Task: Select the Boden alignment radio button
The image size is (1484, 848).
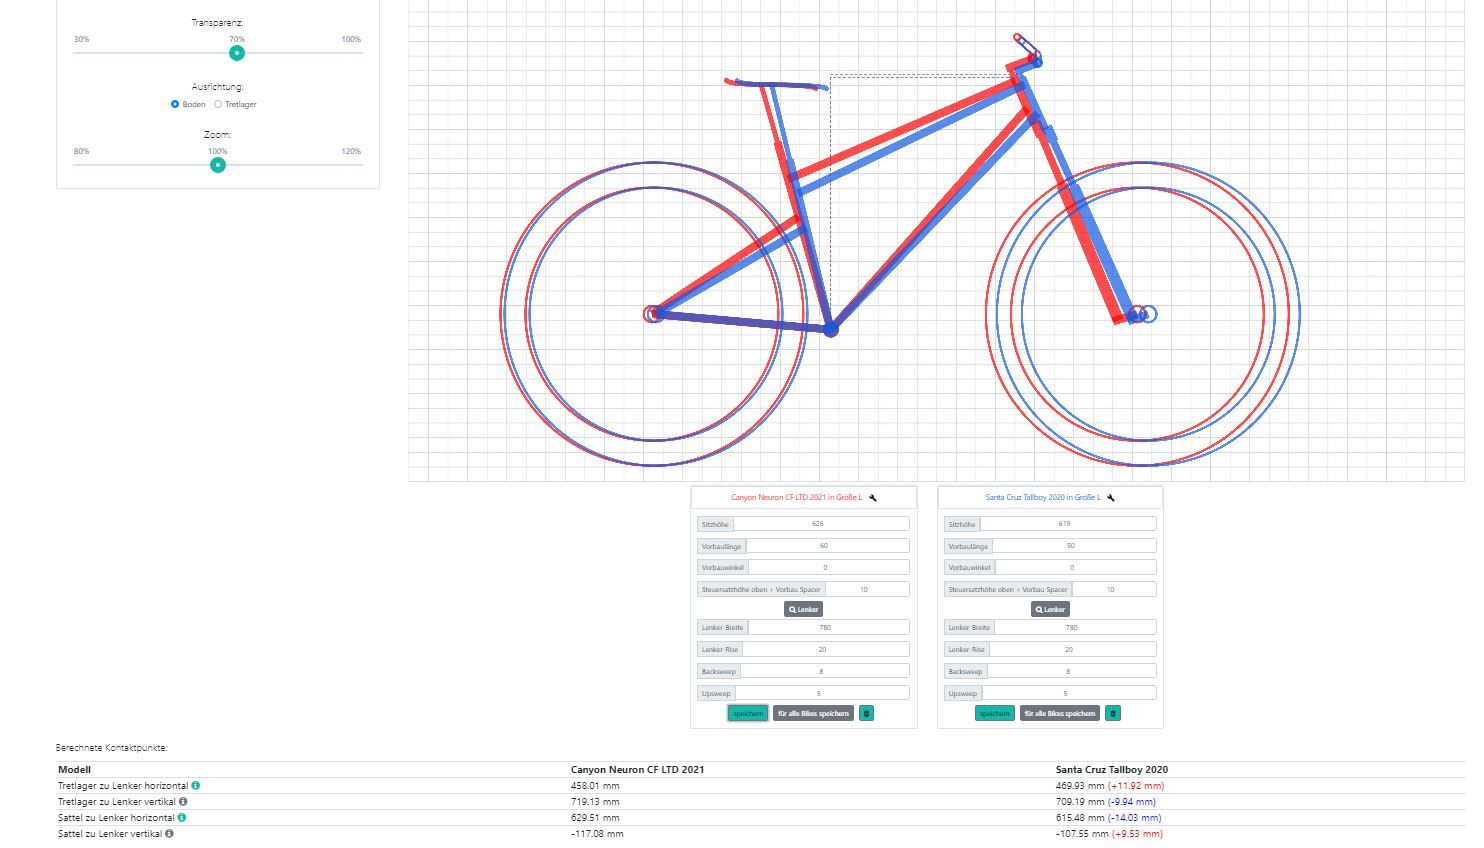Action: 175,104
